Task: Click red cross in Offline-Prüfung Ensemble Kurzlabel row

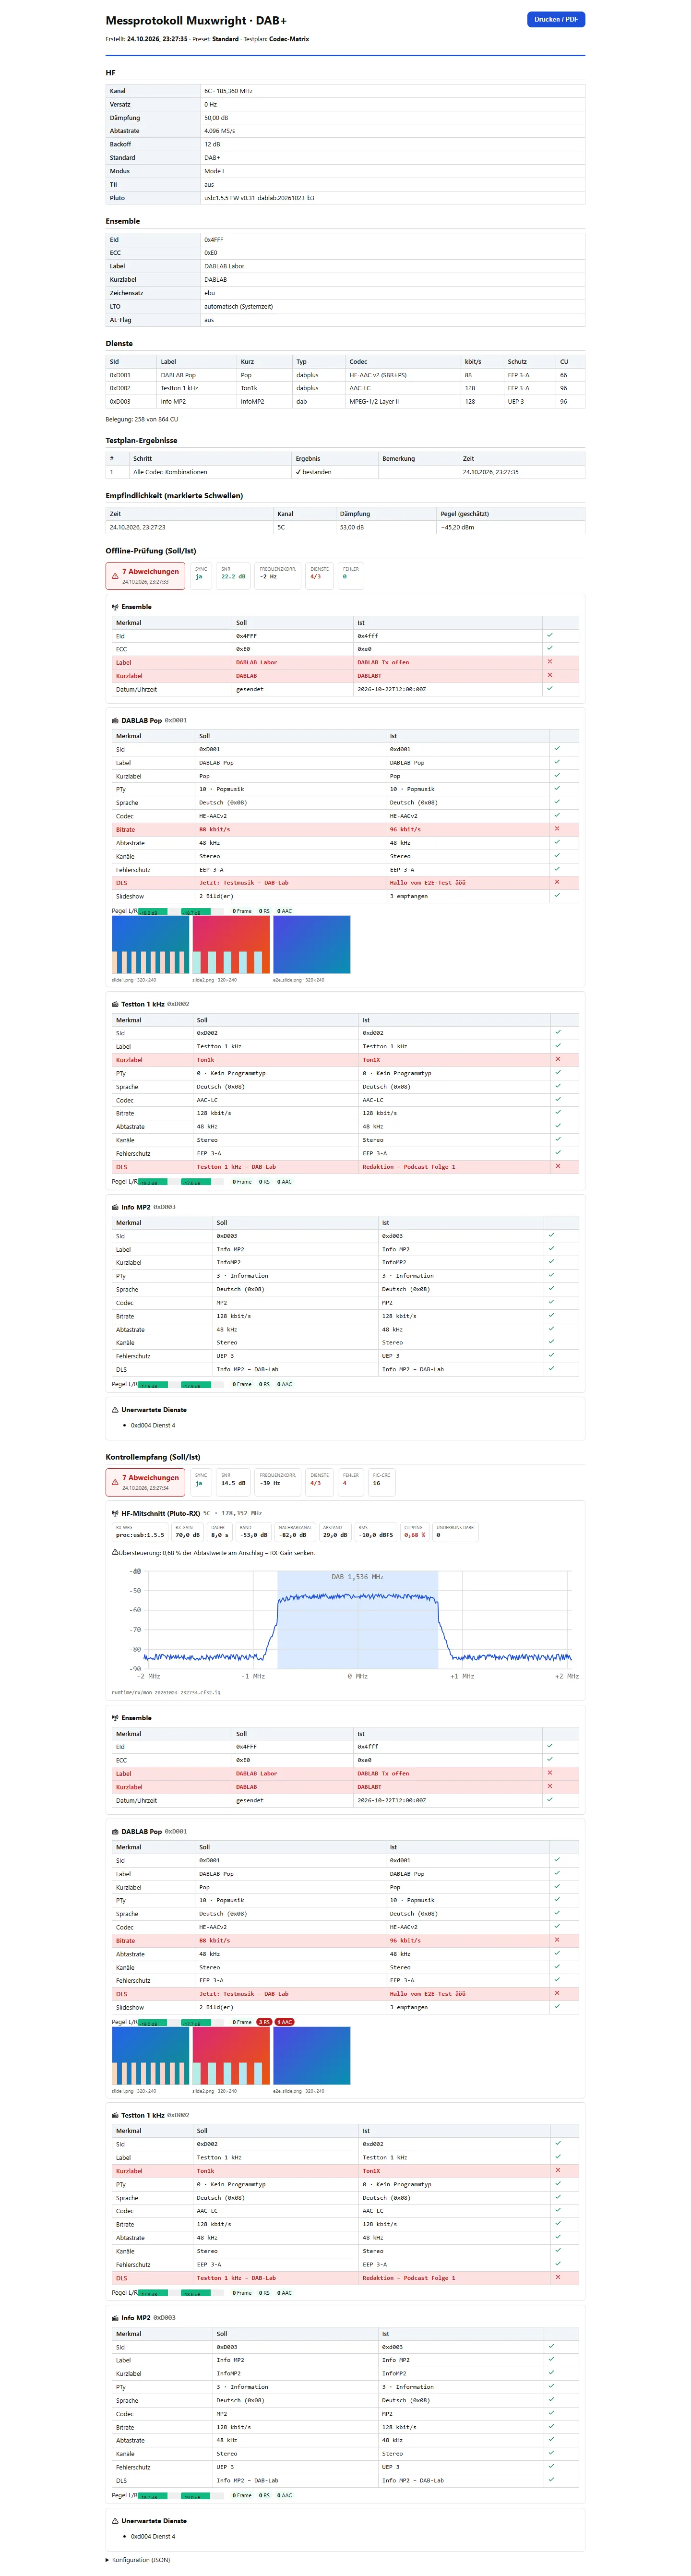Action: click(x=550, y=675)
